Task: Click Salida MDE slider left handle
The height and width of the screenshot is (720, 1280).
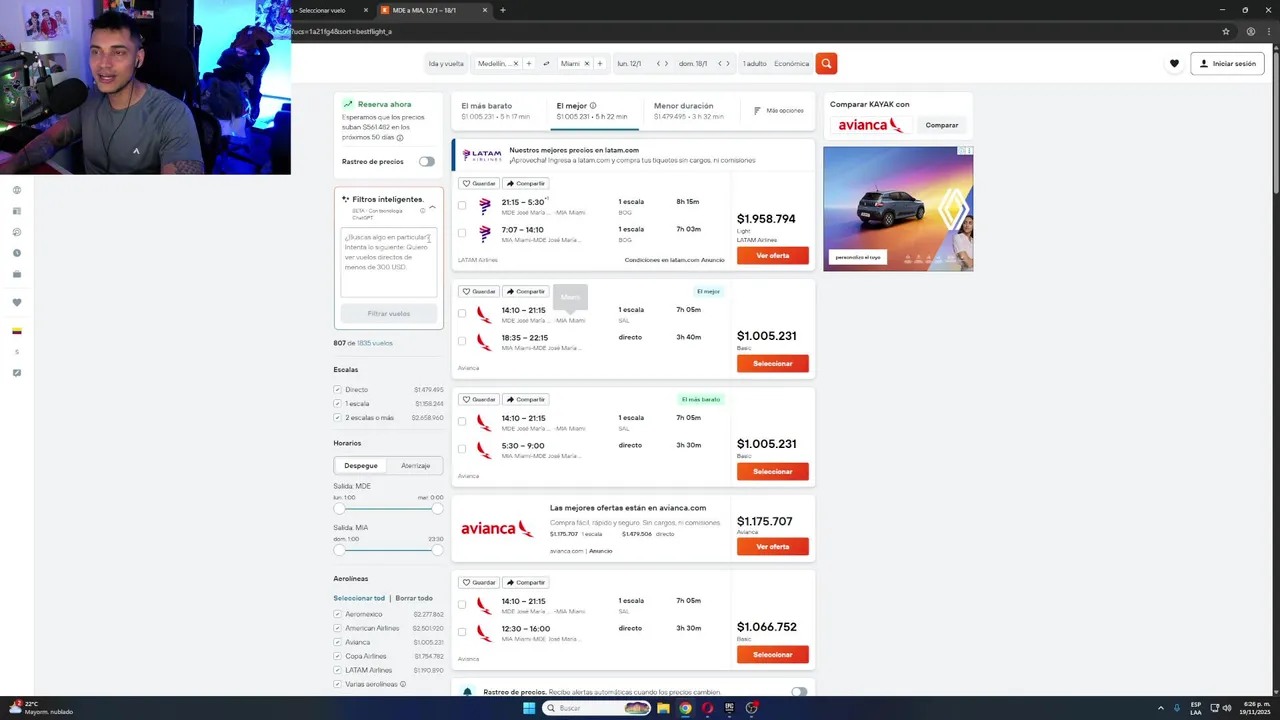Action: click(339, 508)
